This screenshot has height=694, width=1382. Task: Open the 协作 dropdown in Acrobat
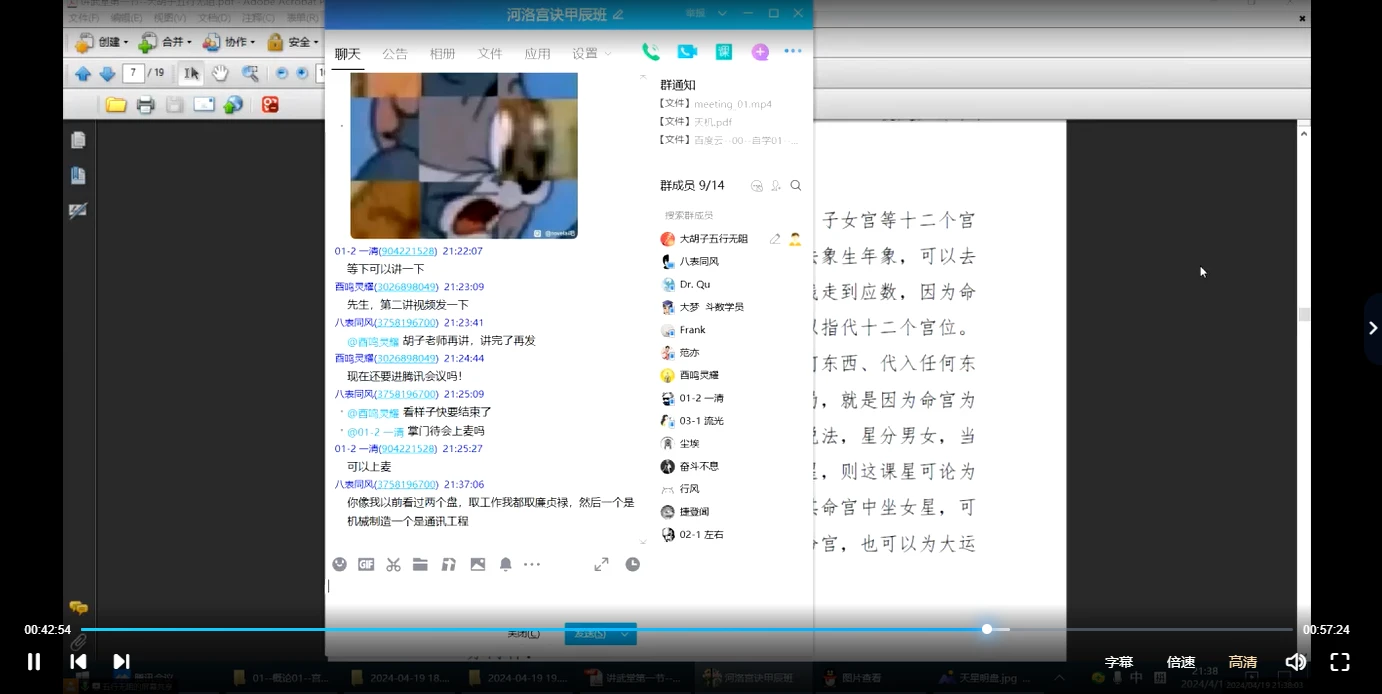click(229, 42)
